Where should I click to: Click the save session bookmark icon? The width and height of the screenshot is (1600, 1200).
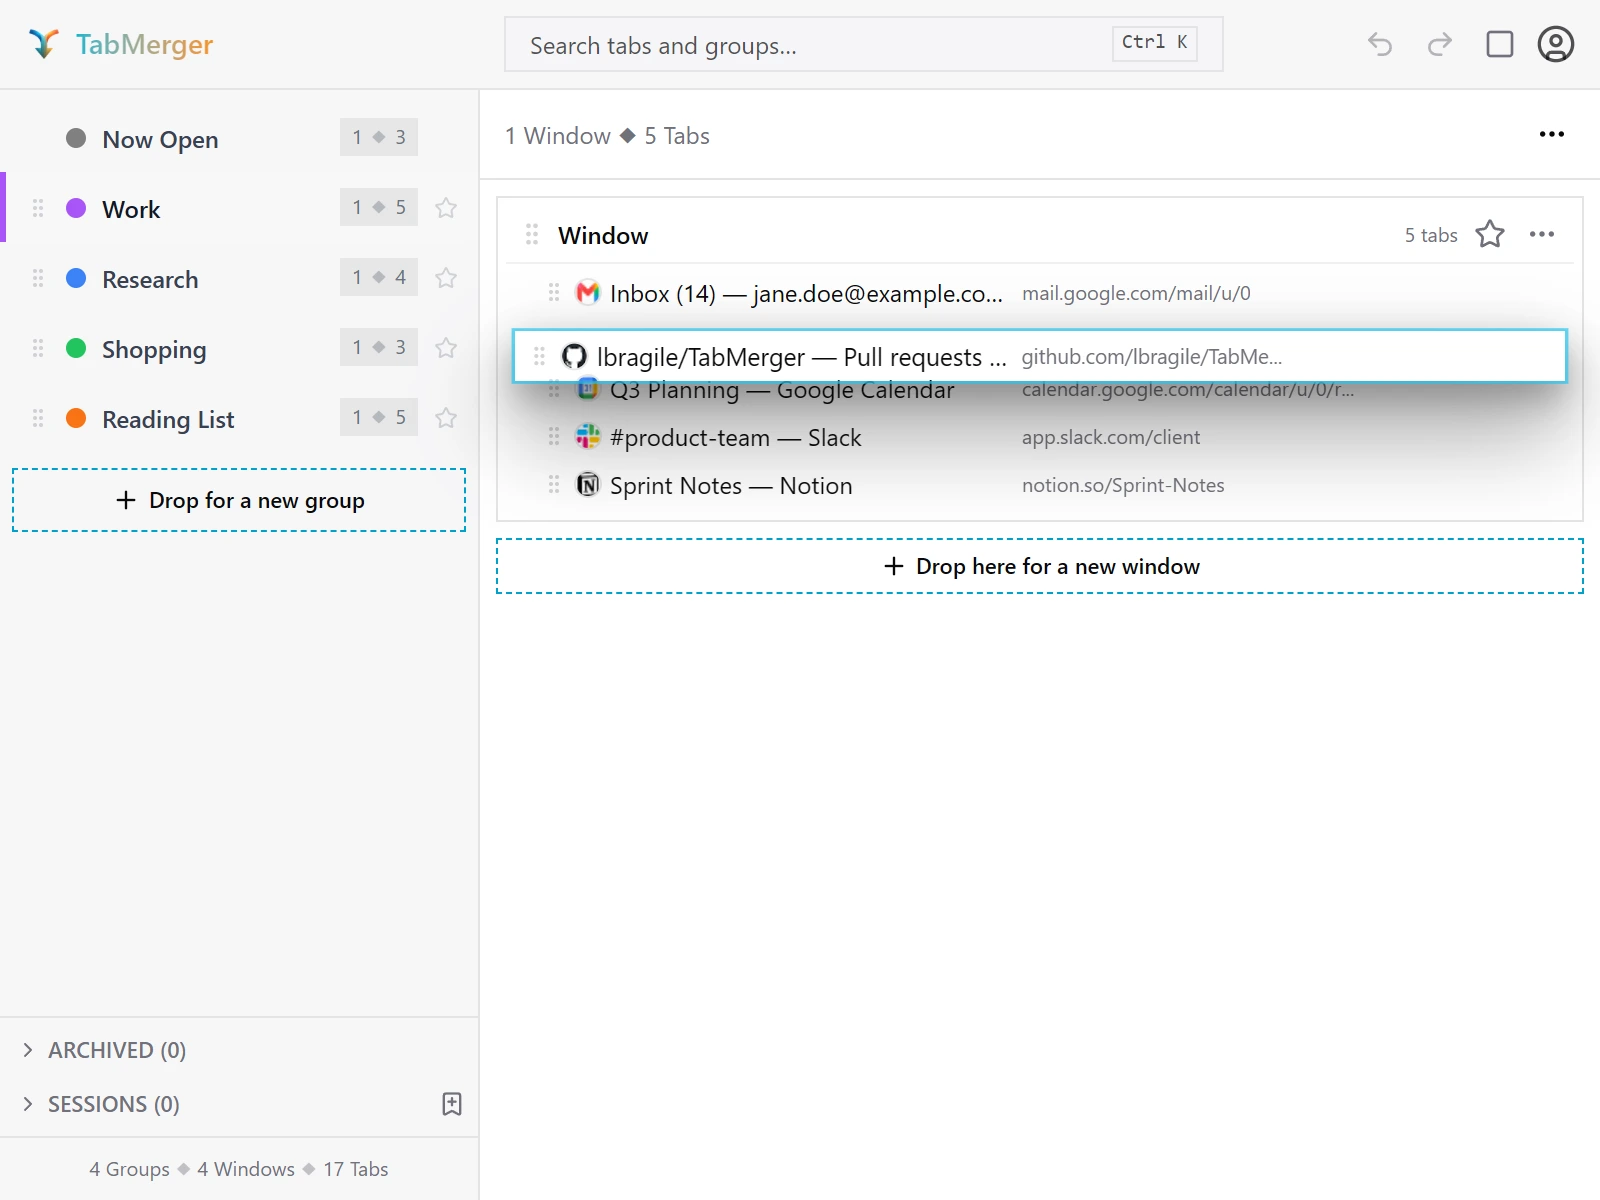(x=452, y=1104)
